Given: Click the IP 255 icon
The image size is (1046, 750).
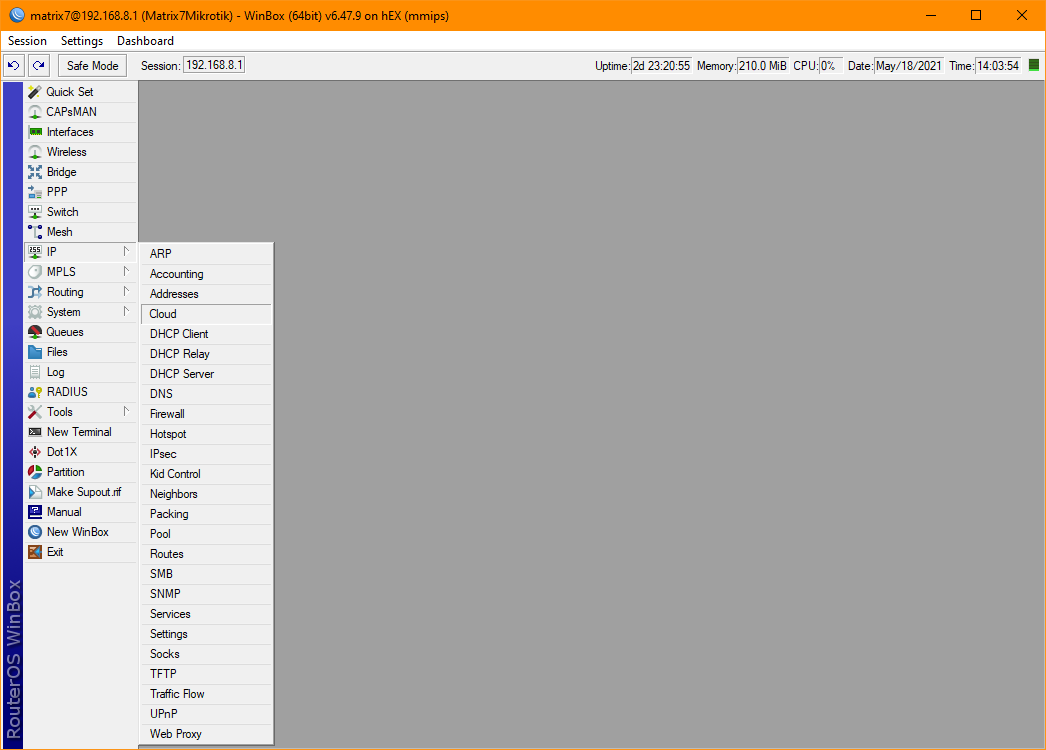Looking at the screenshot, I should [x=35, y=252].
